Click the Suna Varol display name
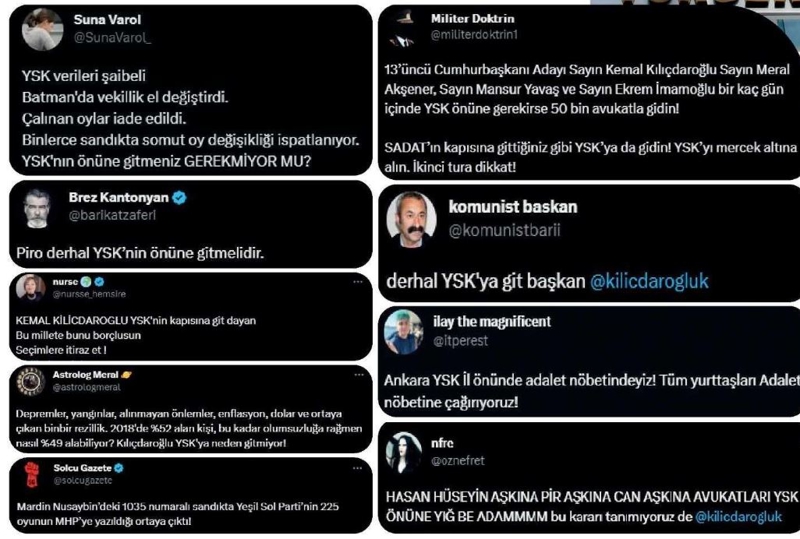Viewport: 800px width, 539px height. pyautogui.click(x=107, y=20)
